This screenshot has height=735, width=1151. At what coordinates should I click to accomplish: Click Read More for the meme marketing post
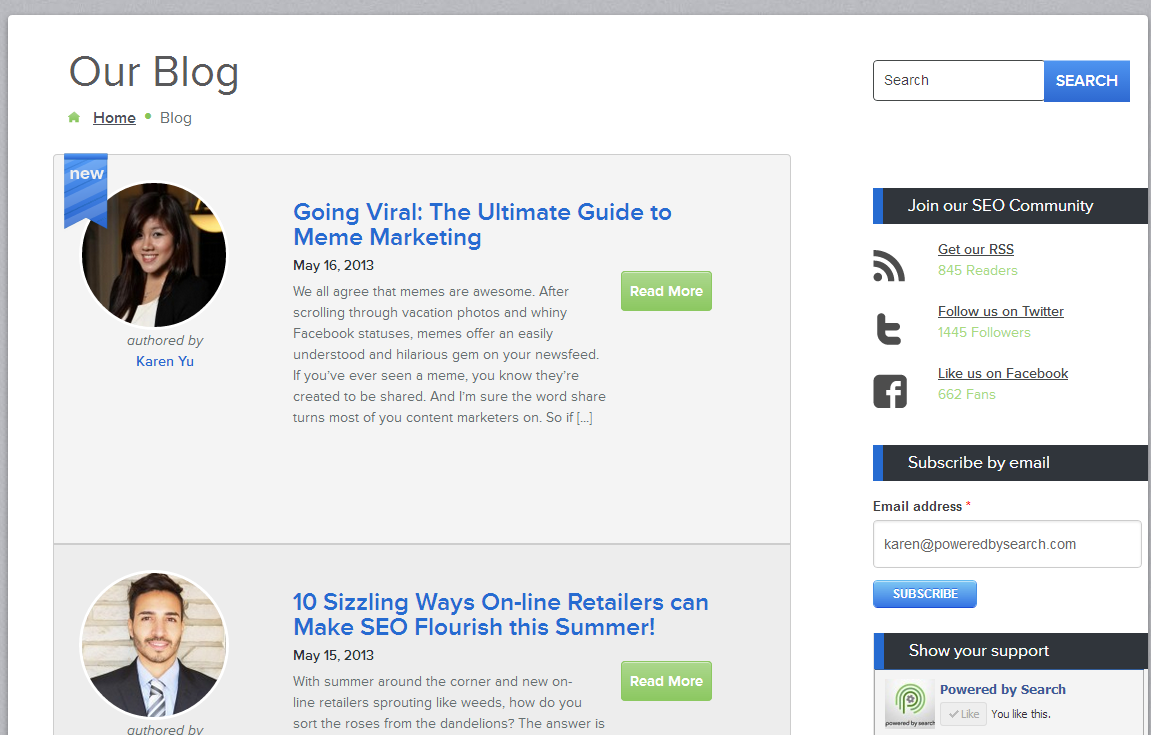pyautogui.click(x=666, y=291)
